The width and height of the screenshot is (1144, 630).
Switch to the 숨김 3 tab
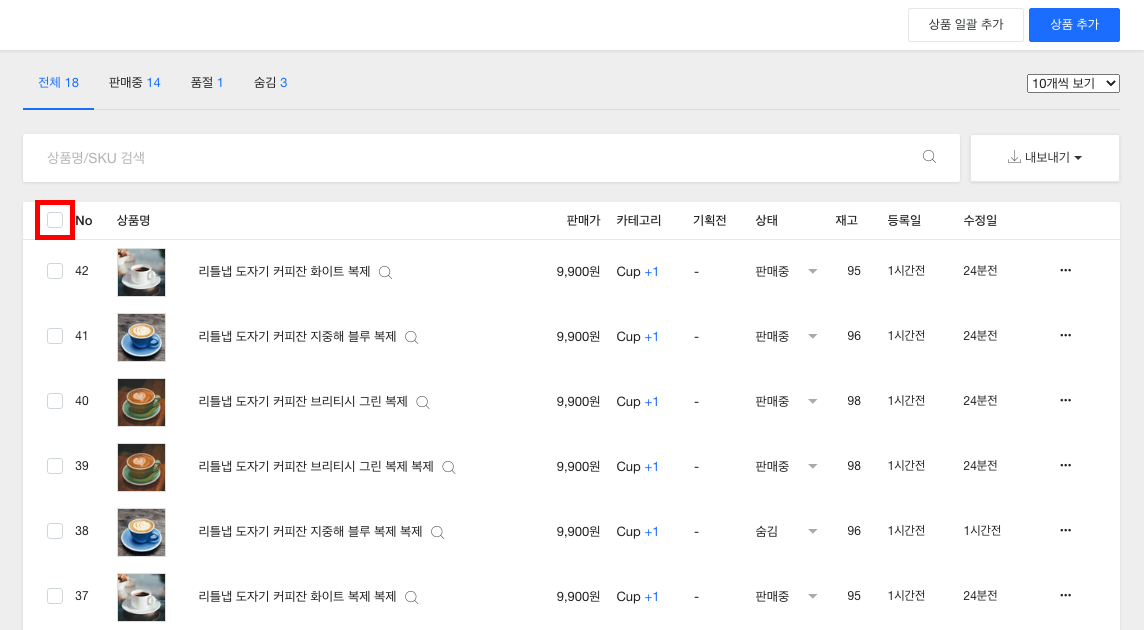[270, 82]
